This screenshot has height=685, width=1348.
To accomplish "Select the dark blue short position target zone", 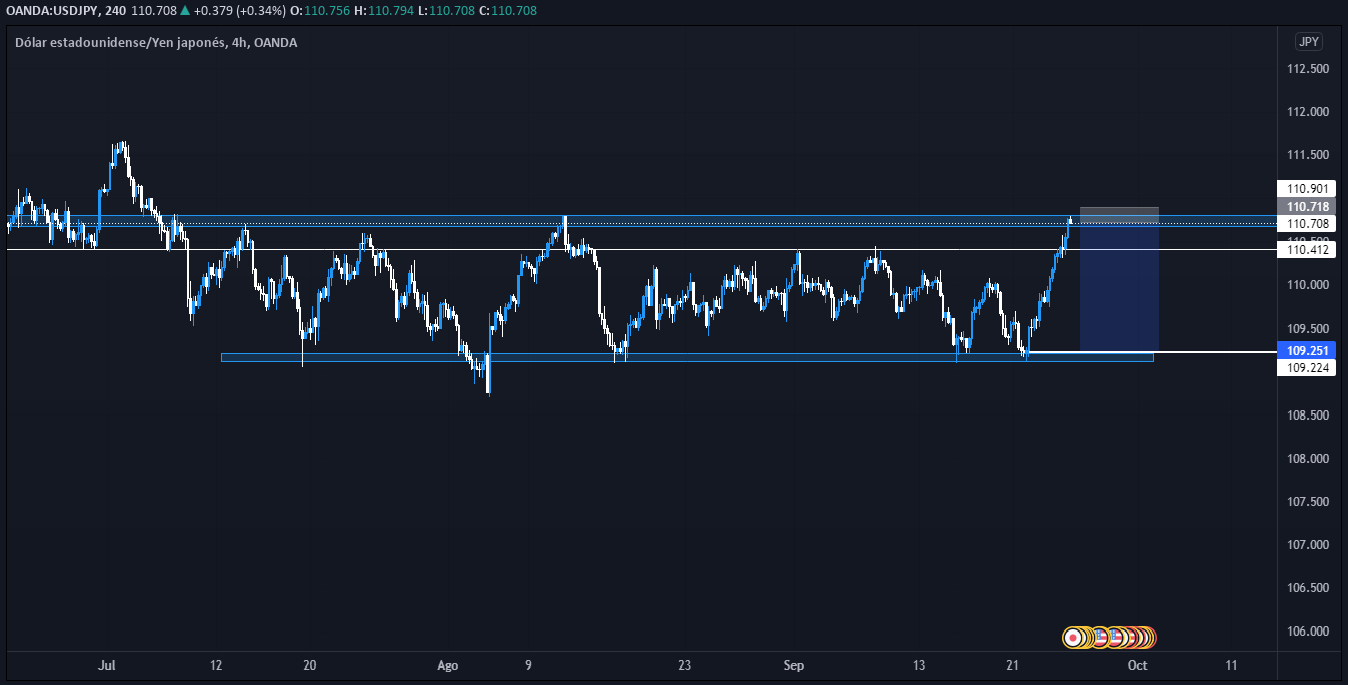I will pos(1118,290).
